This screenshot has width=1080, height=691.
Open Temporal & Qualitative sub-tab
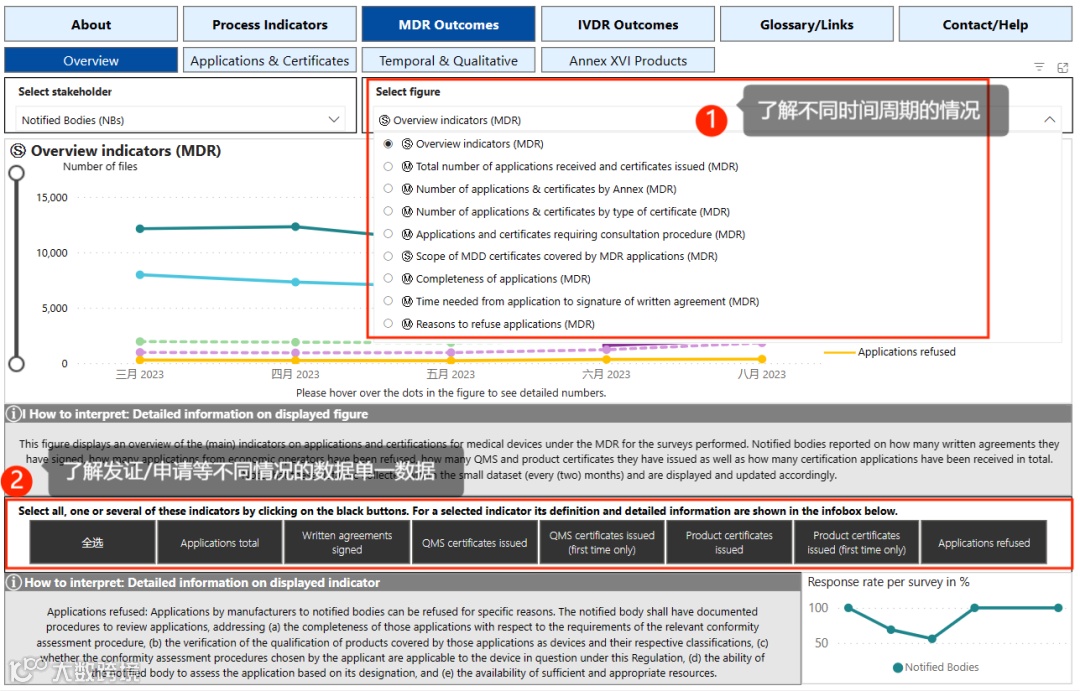pyautogui.click(x=448, y=61)
